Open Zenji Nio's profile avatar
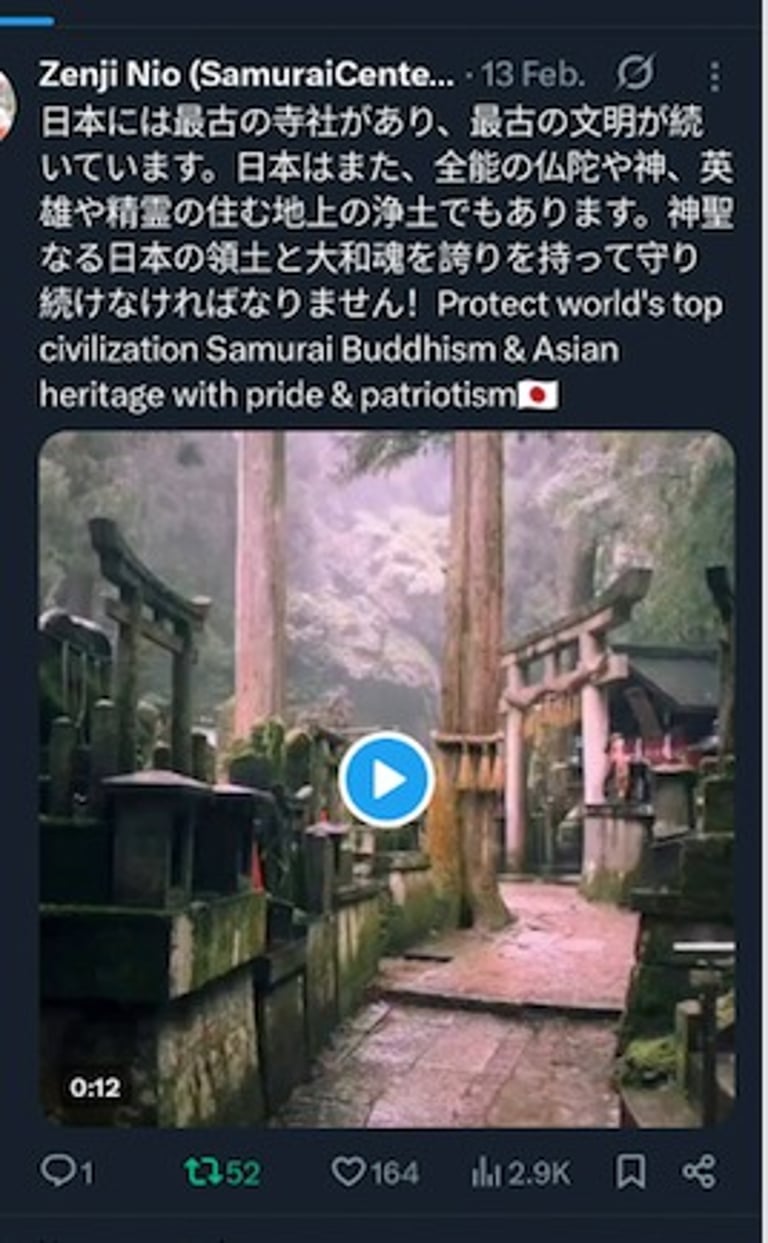The image size is (768, 1243). point(6,105)
